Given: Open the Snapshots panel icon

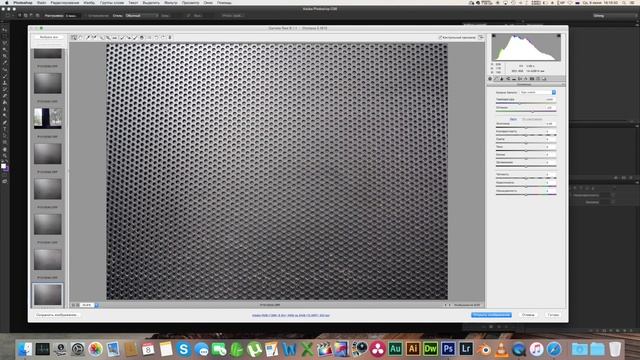Looking at the screenshot, I should 544,78.
